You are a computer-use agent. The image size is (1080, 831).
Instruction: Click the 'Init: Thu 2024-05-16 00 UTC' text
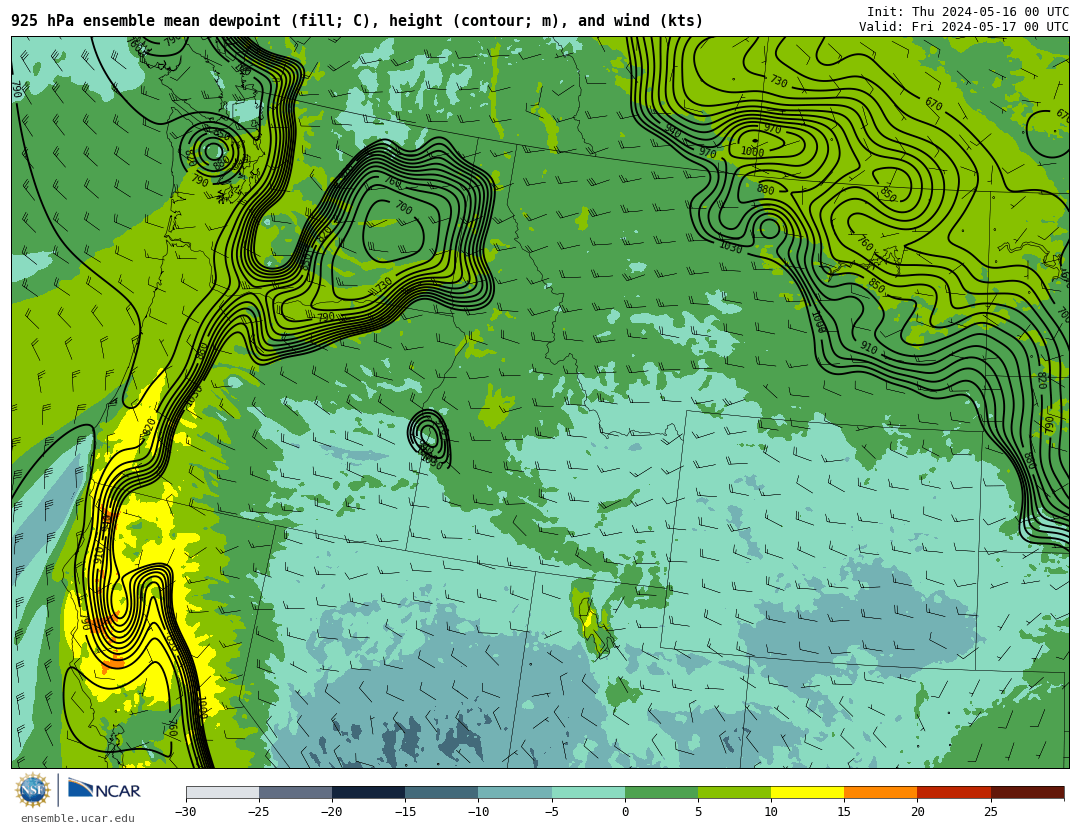click(967, 12)
